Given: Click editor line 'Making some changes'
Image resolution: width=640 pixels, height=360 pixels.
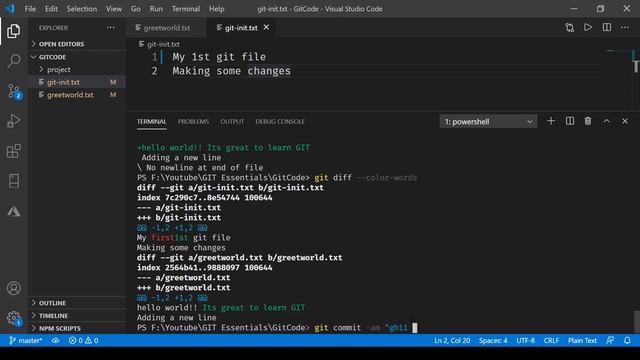Looking at the screenshot, I should click(x=231, y=71).
